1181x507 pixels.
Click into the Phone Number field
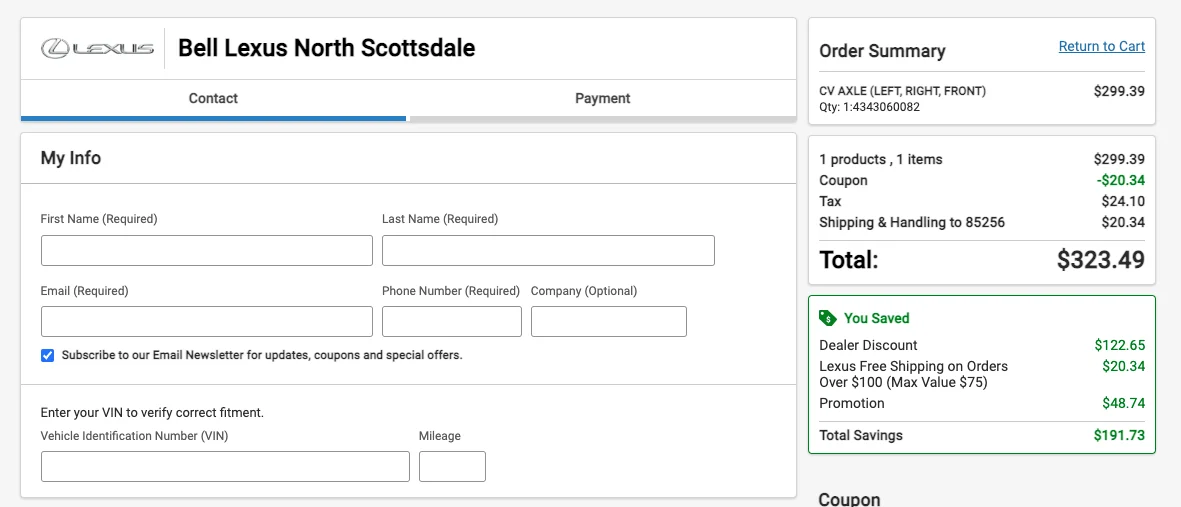coord(452,322)
